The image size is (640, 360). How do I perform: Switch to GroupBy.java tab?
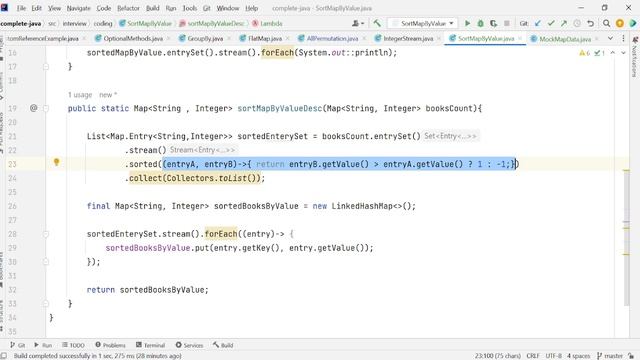pyautogui.click(x=205, y=38)
